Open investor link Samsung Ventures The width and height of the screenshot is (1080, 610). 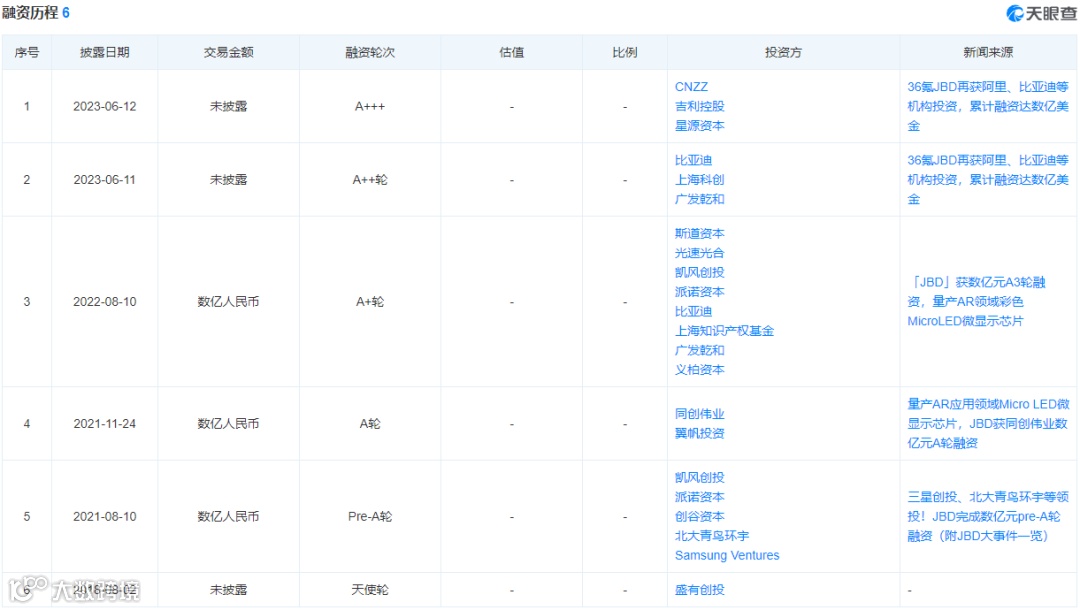point(727,555)
